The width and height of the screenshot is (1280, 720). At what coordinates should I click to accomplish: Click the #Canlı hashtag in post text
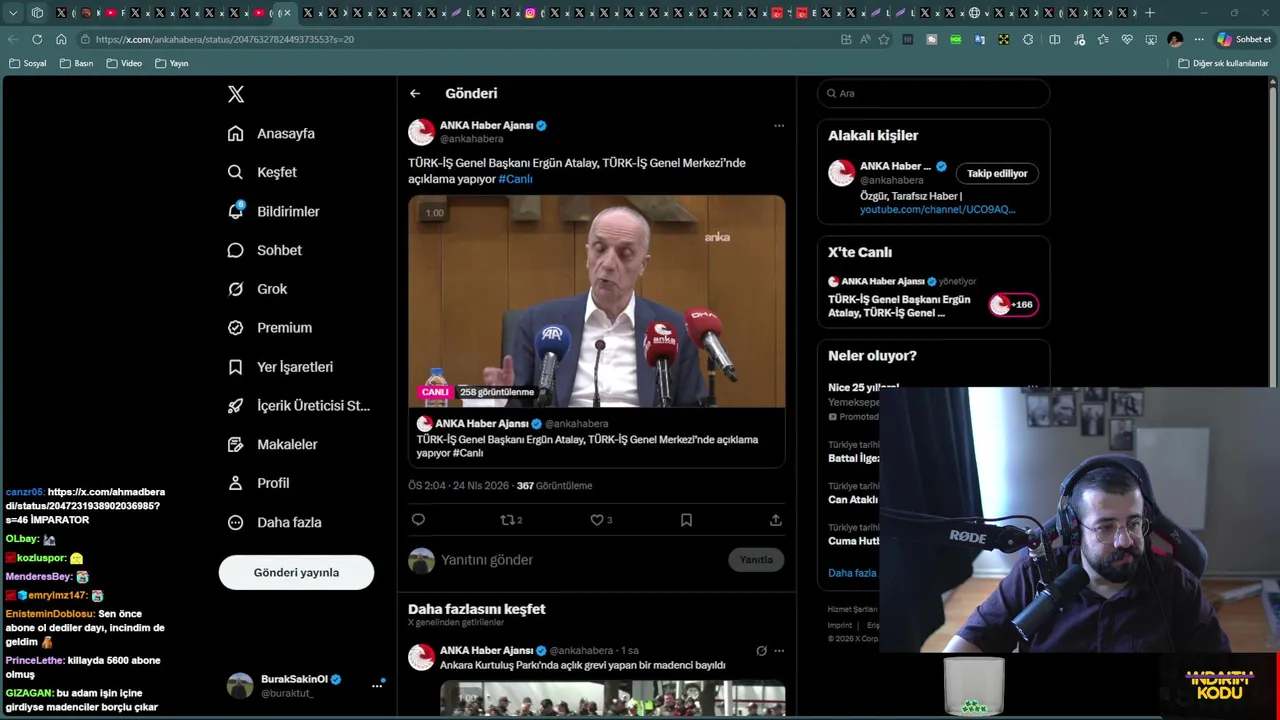click(x=515, y=179)
